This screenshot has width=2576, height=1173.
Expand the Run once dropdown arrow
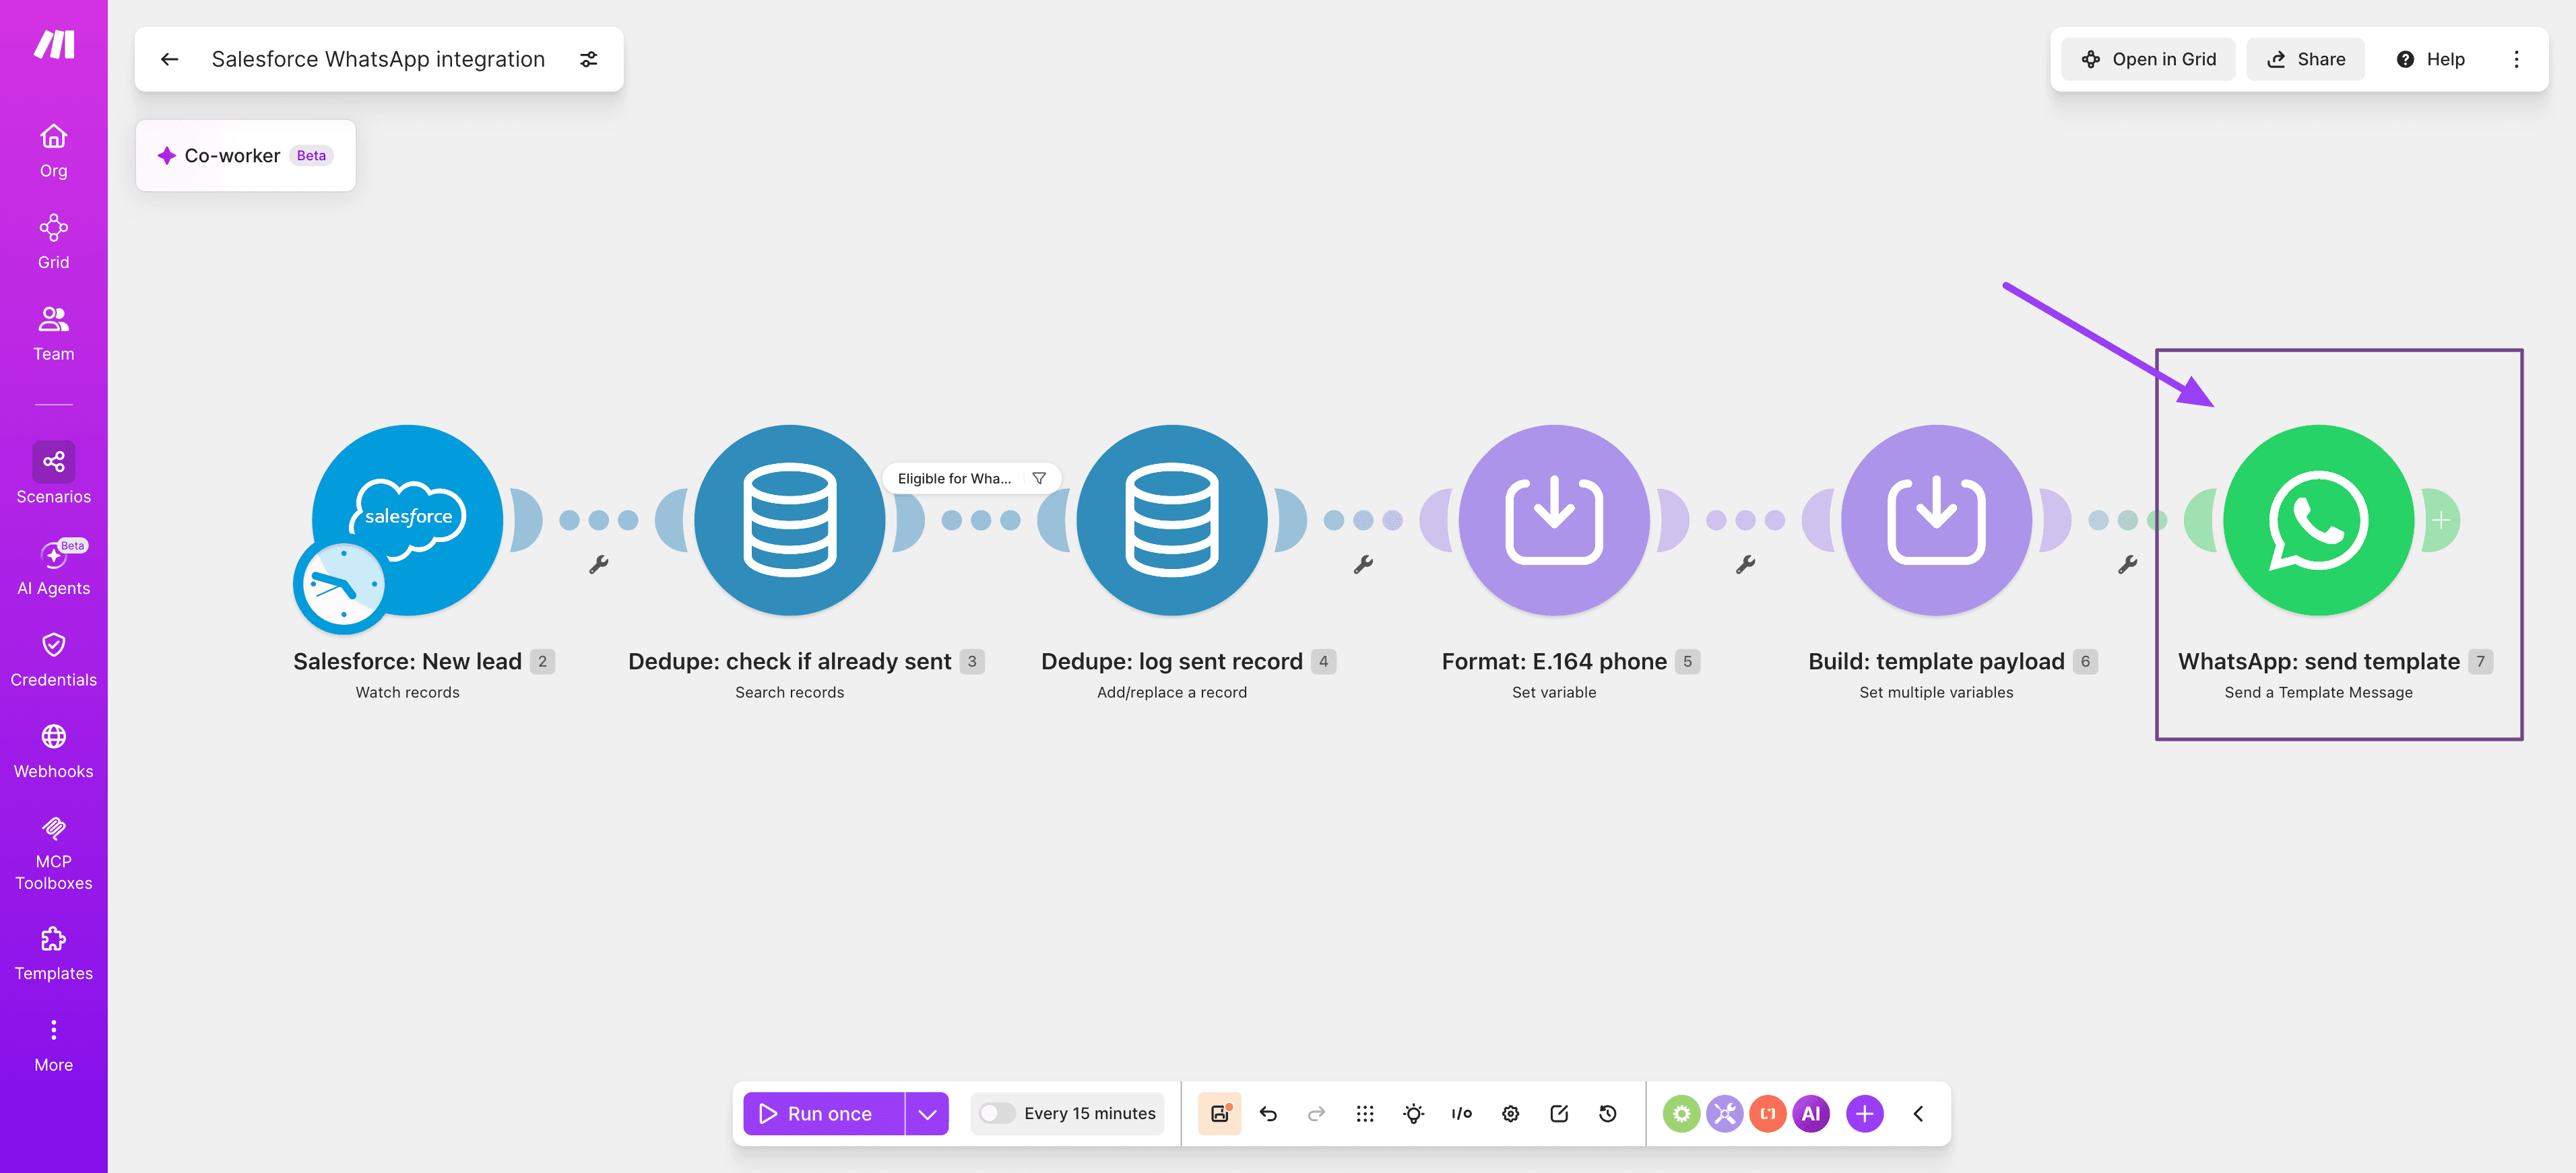click(927, 1113)
